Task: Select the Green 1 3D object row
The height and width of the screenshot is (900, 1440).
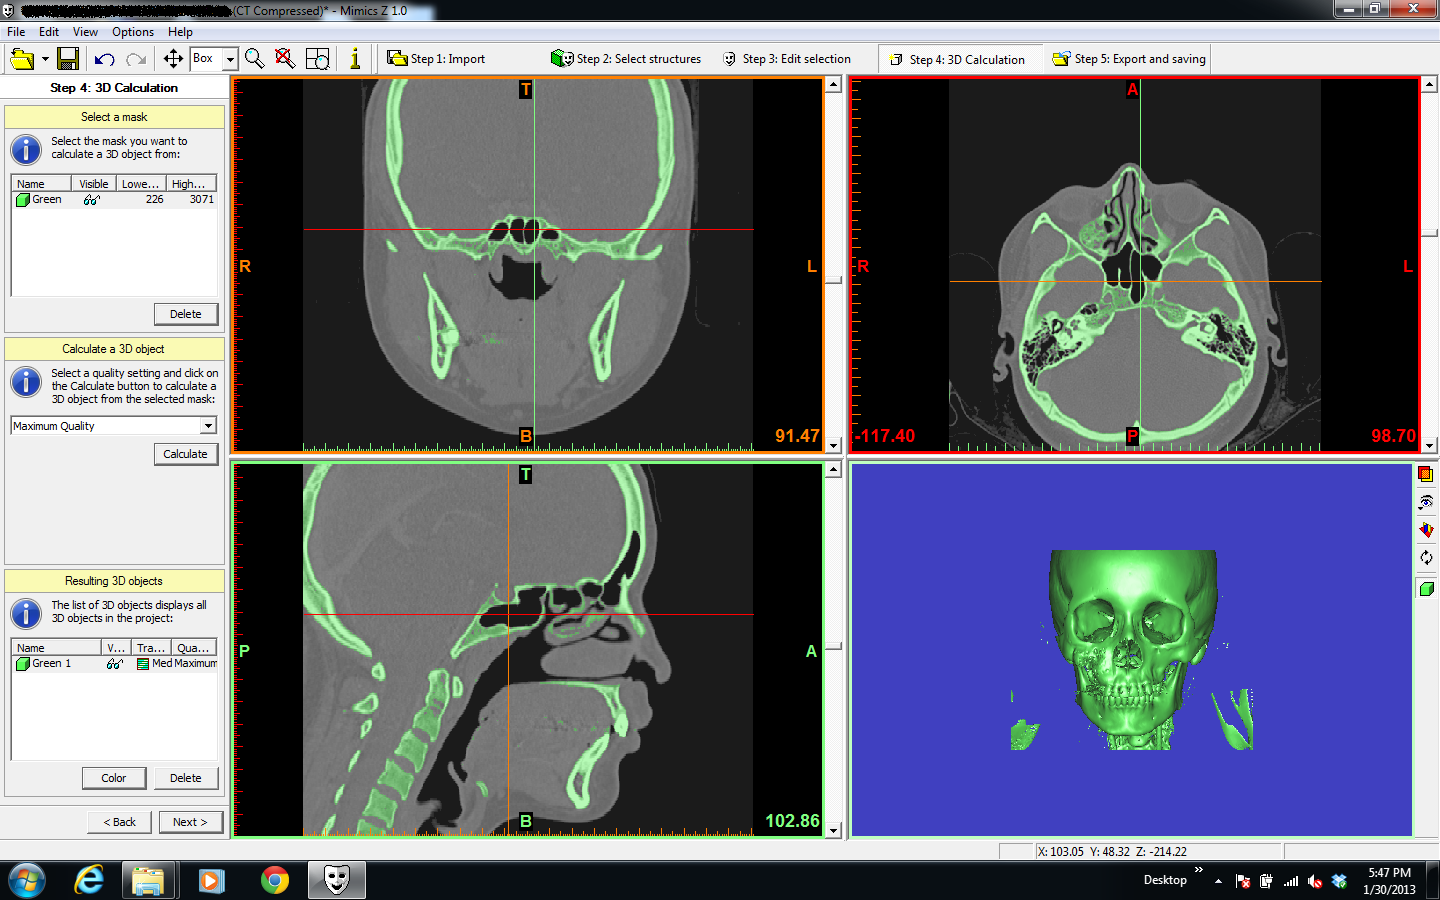Action: pyautogui.click(x=114, y=664)
